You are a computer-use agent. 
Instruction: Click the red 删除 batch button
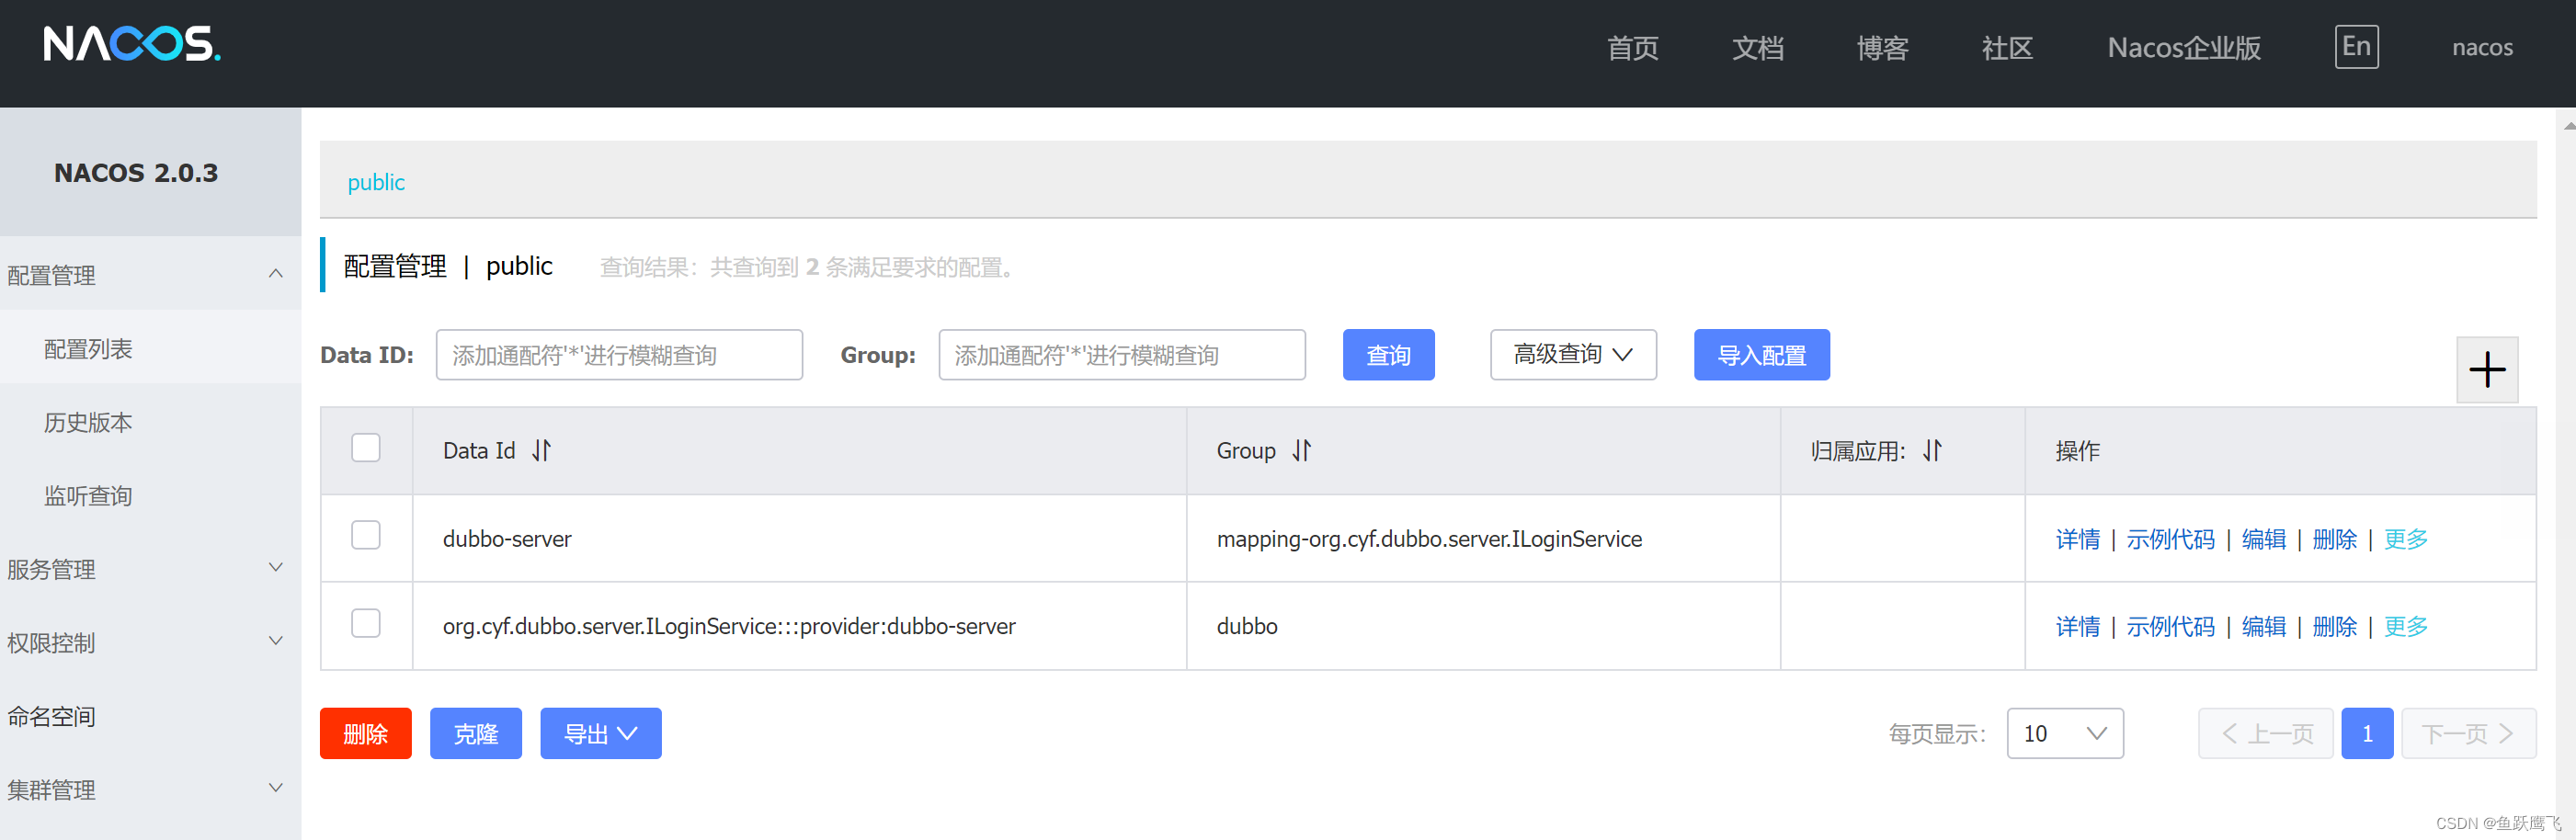click(365, 734)
